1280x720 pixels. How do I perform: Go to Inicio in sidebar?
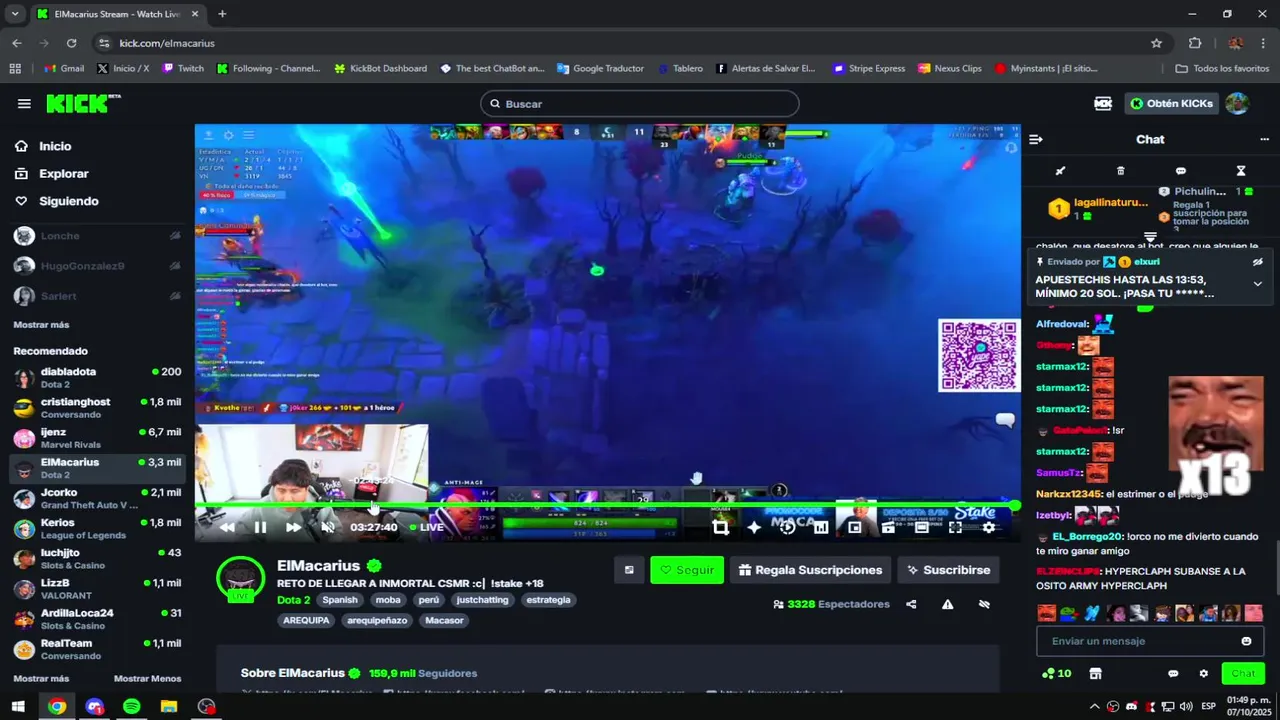[55, 146]
